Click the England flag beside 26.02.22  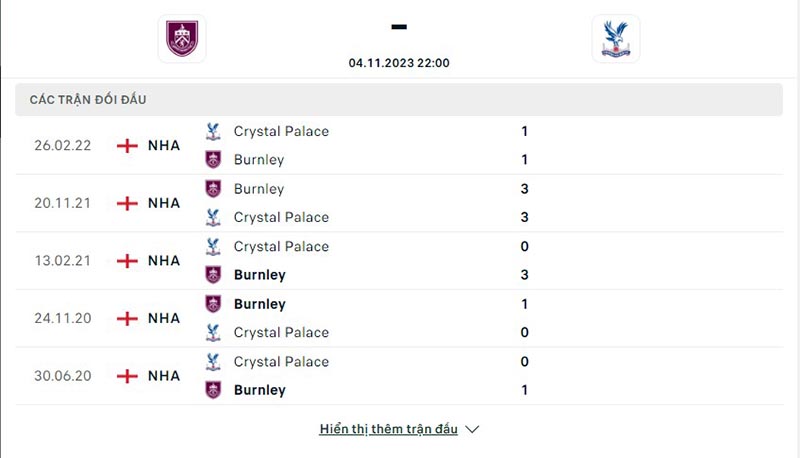pos(127,145)
